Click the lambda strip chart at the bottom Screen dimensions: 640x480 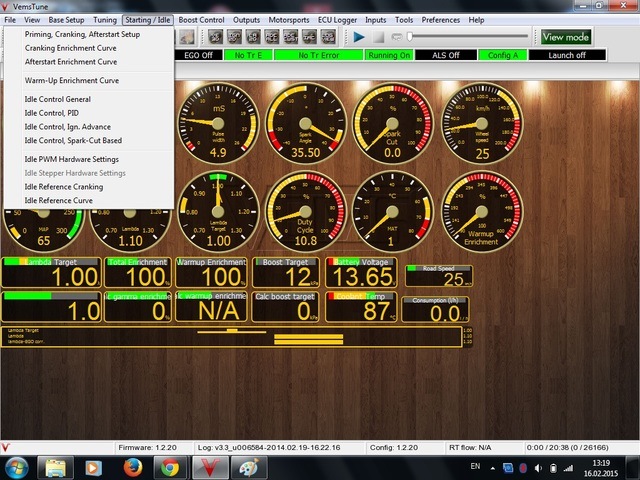pos(232,337)
